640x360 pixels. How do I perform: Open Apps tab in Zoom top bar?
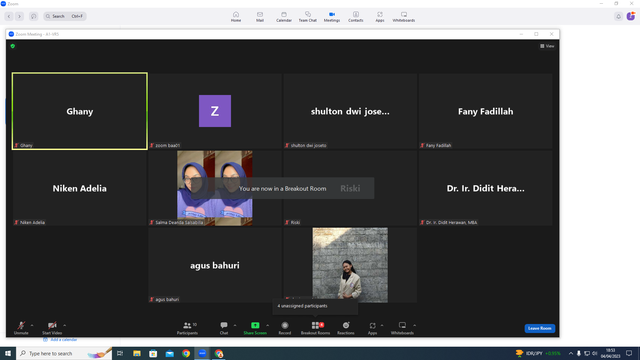(380, 17)
